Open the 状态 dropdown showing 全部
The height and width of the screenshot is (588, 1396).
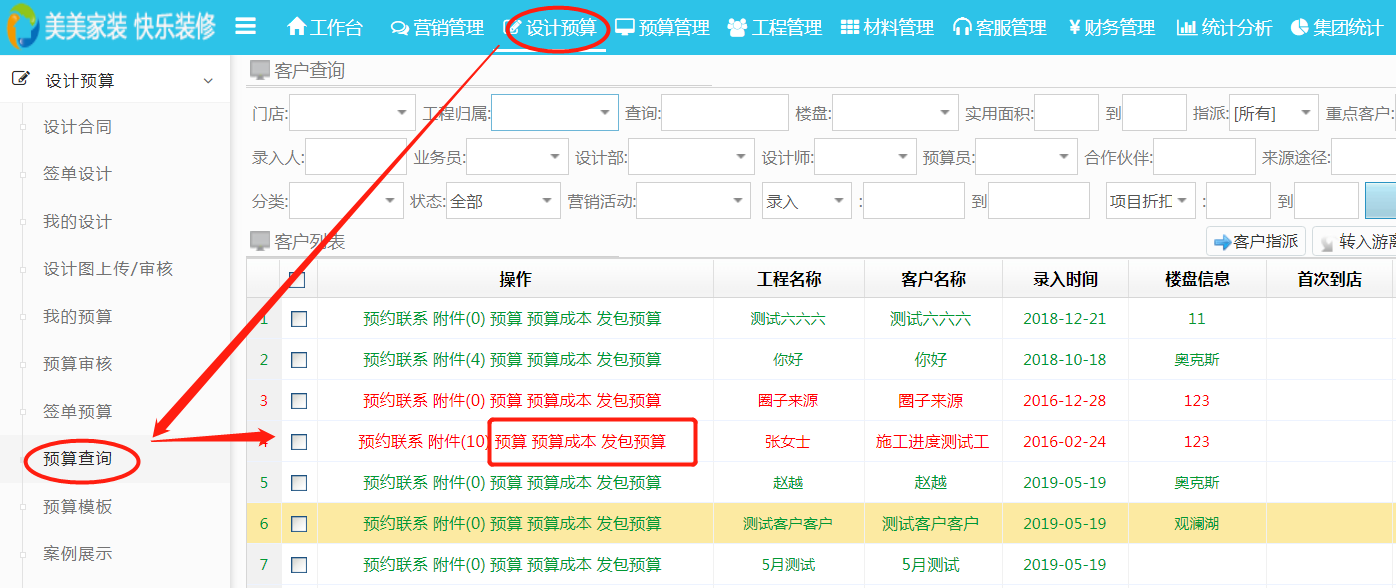coord(502,200)
